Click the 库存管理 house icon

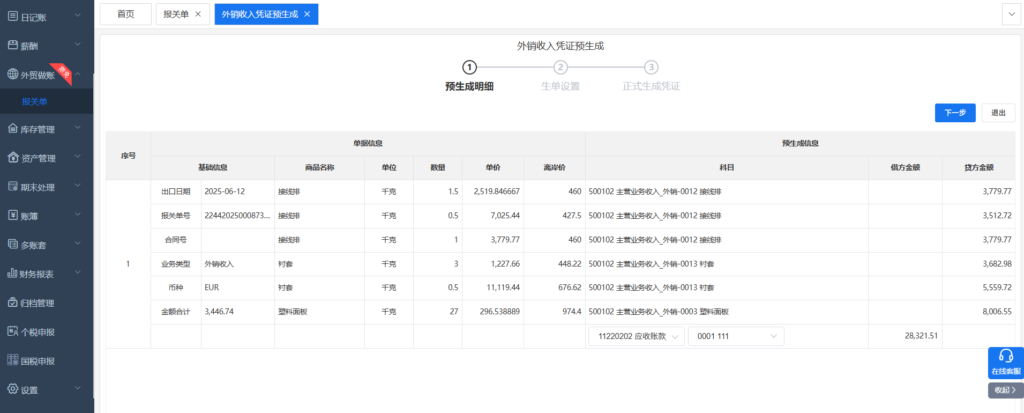[12, 129]
